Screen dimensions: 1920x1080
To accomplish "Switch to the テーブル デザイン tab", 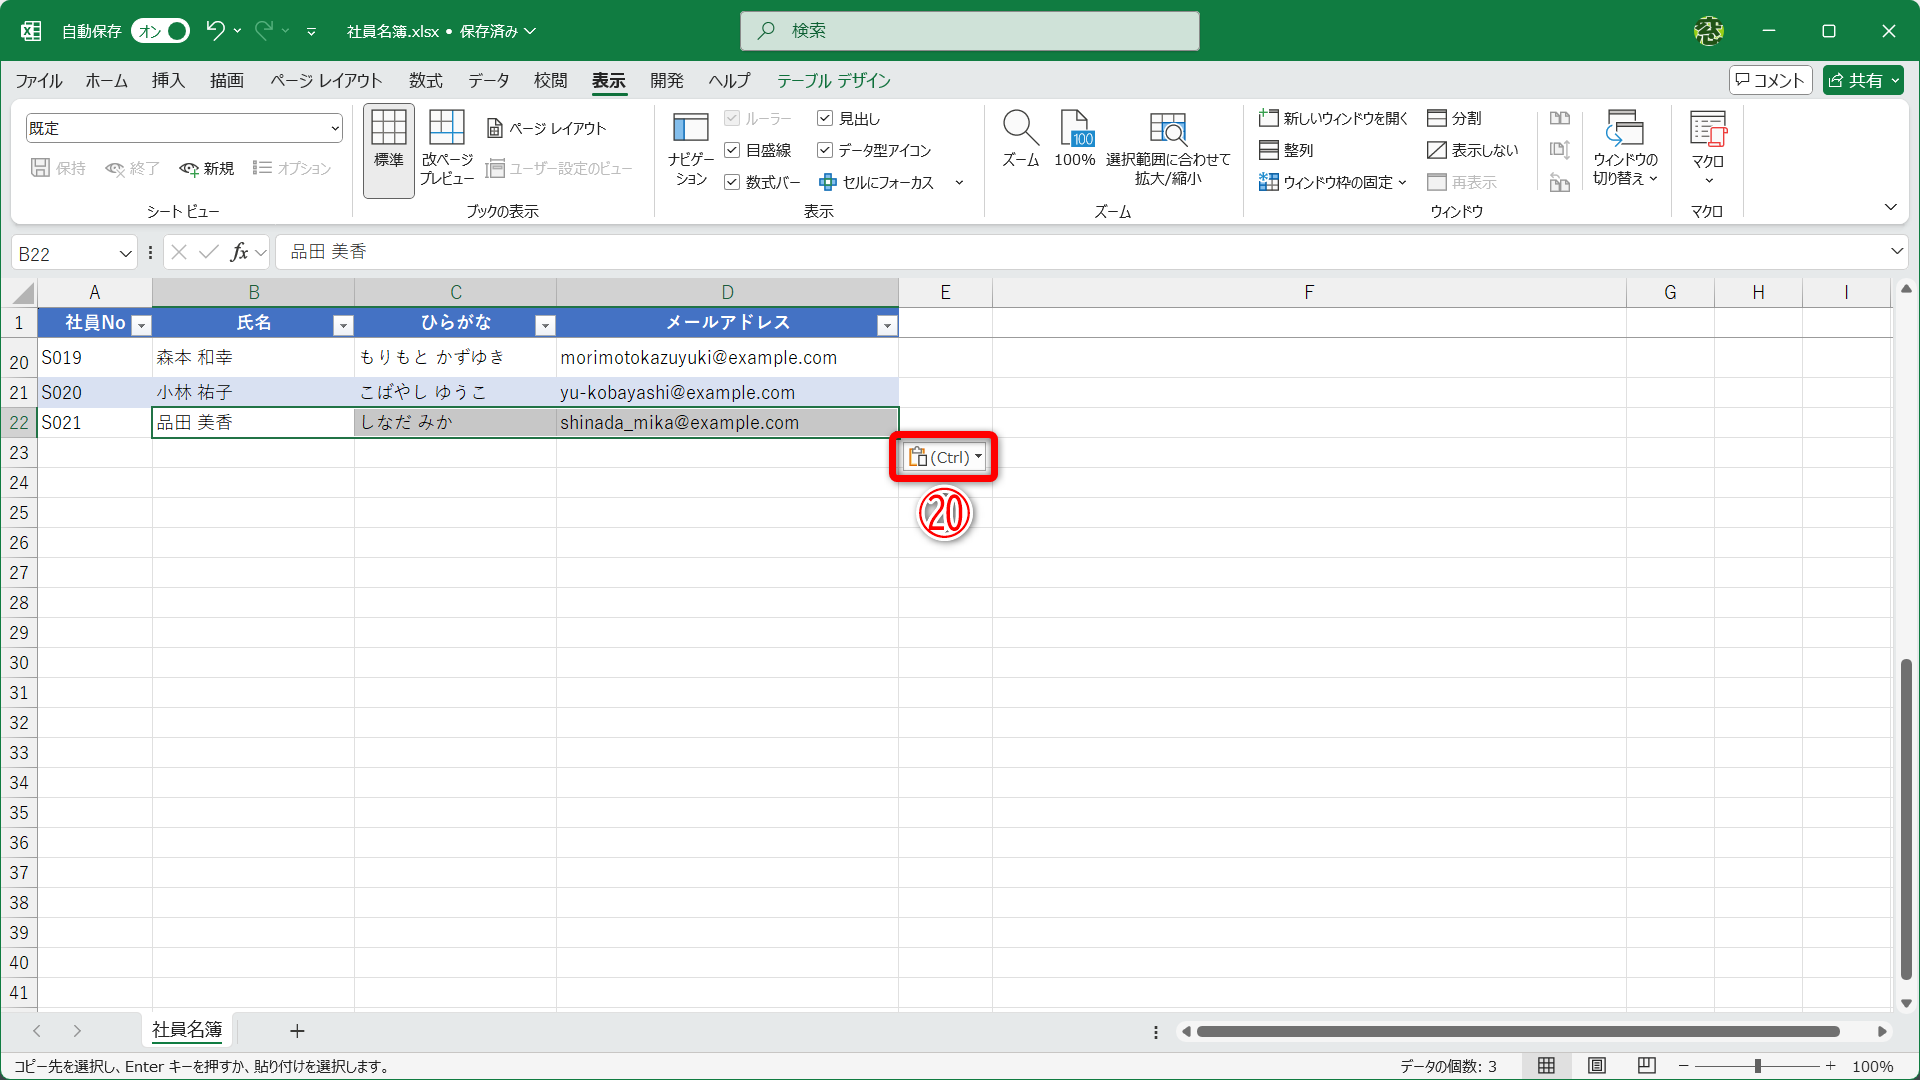I will 834,81.
